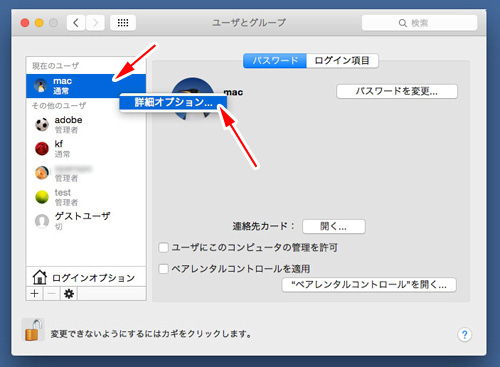Minimize the window with the yellow button
Image resolution: width=500 pixels, height=367 pixels.
coord(39,23)
